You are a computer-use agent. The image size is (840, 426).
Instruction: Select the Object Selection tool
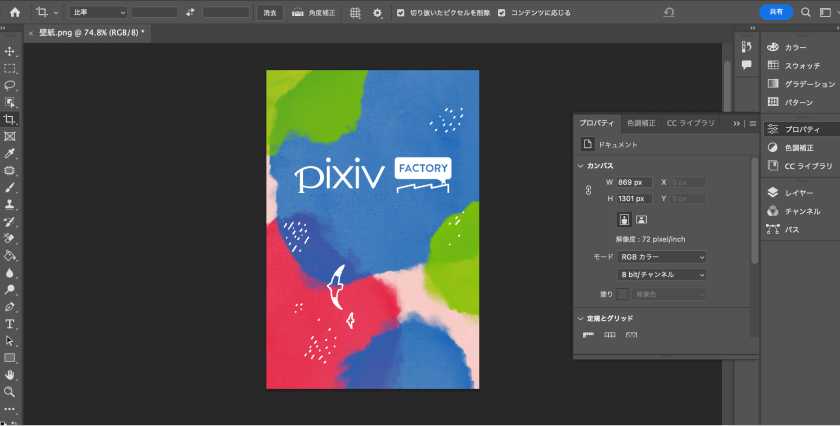coord(10,102)
